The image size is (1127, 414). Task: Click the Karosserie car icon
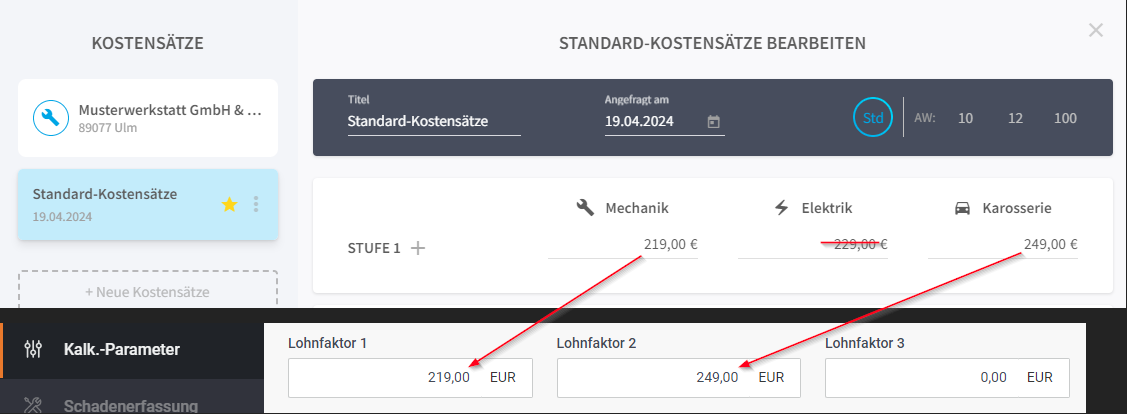pyautogui.click(x=963, y=208)
